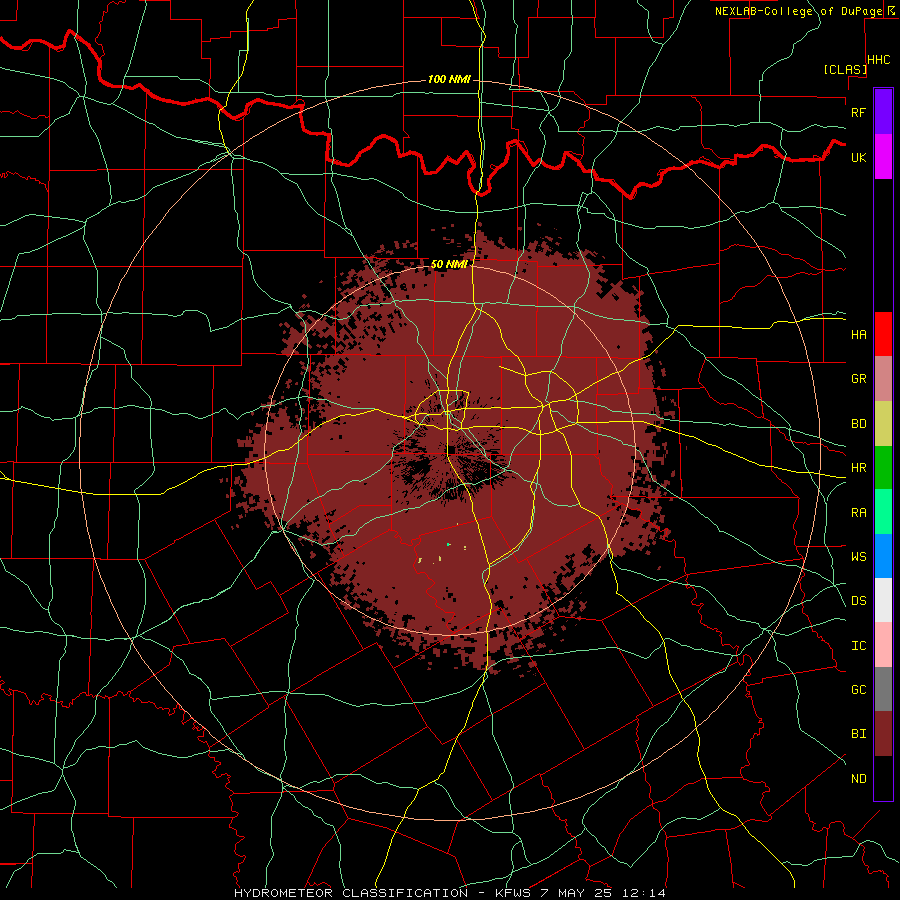Click the GC legend label
The image size is (900, 900).
pyautogui.click(x=858, y=690)
